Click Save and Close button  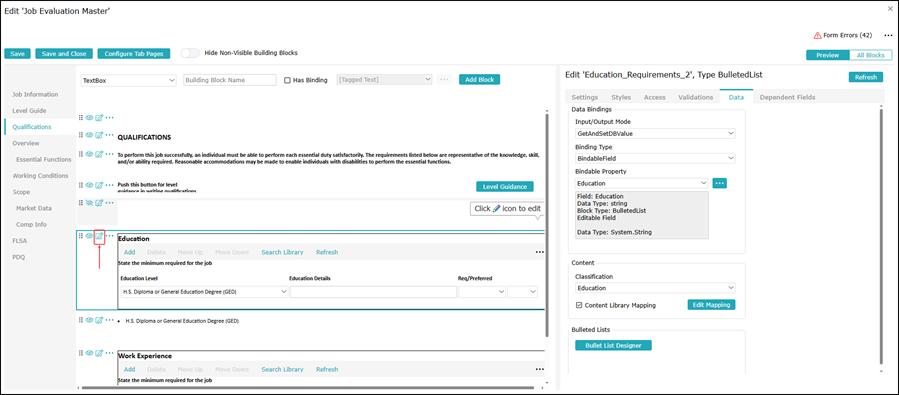click(64, 53)
